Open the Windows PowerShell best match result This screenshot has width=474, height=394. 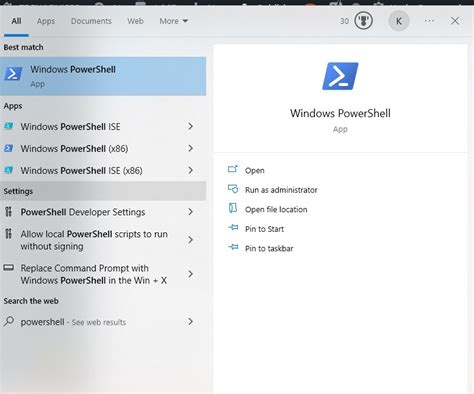click(103, 76)
